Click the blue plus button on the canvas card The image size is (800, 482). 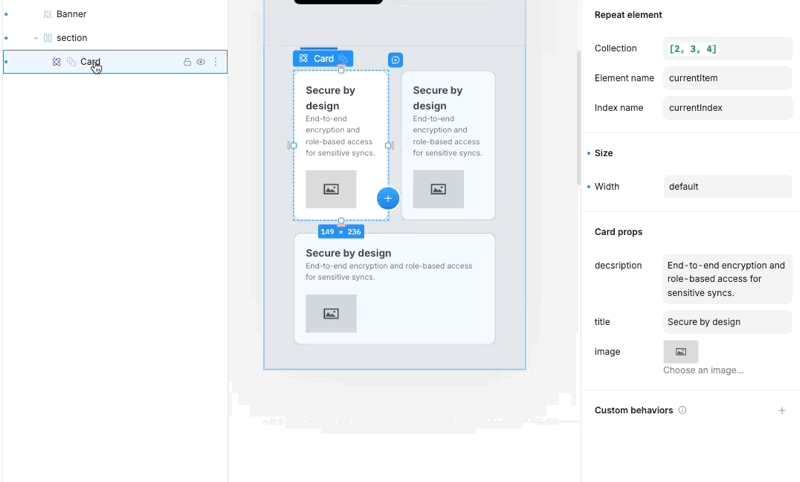388,198
